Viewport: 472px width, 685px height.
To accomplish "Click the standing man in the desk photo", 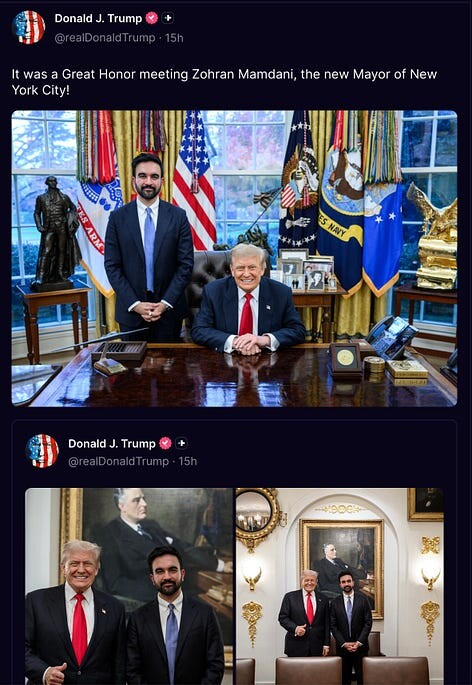I will 149,247.
